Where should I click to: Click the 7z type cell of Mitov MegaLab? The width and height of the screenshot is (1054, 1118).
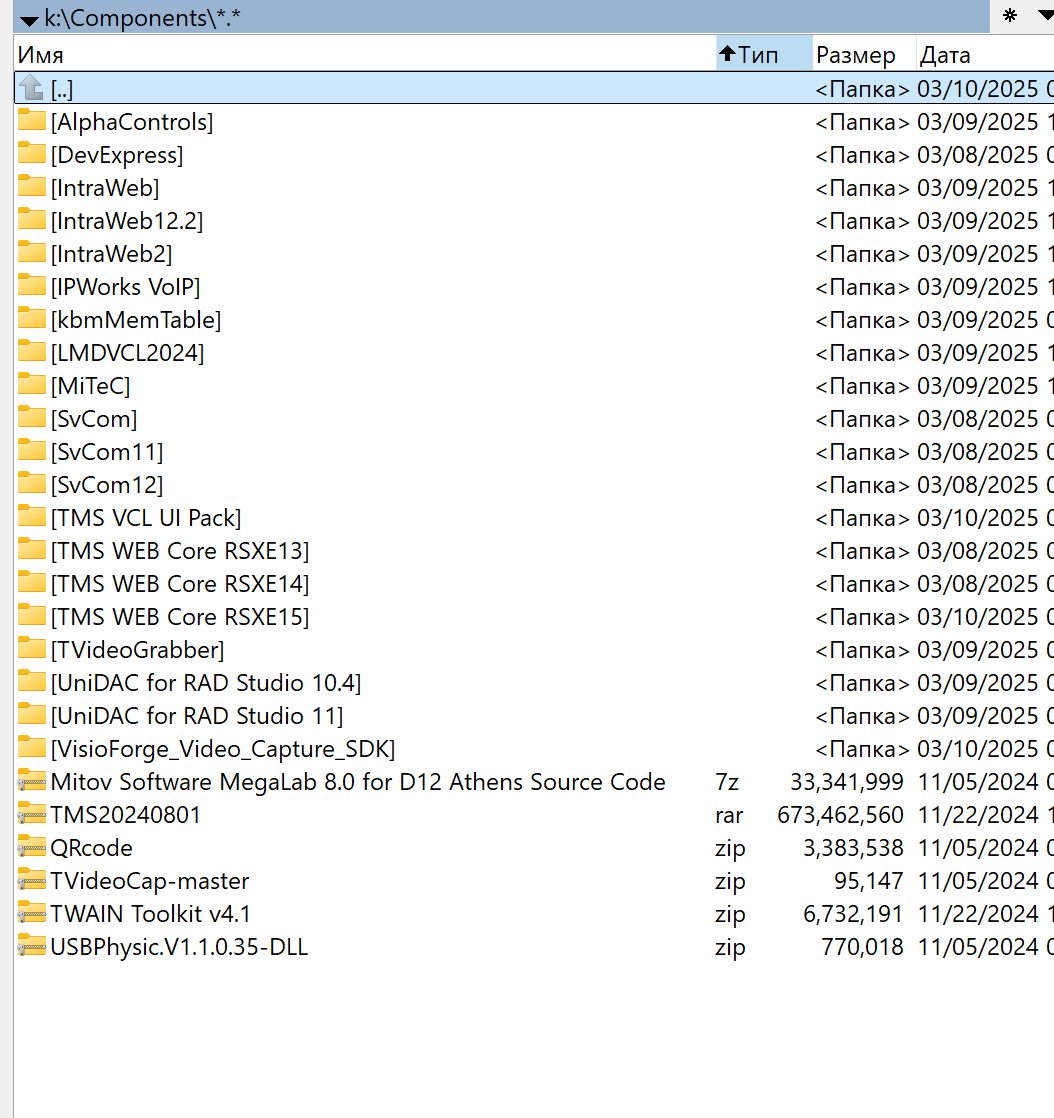(727, 782)
